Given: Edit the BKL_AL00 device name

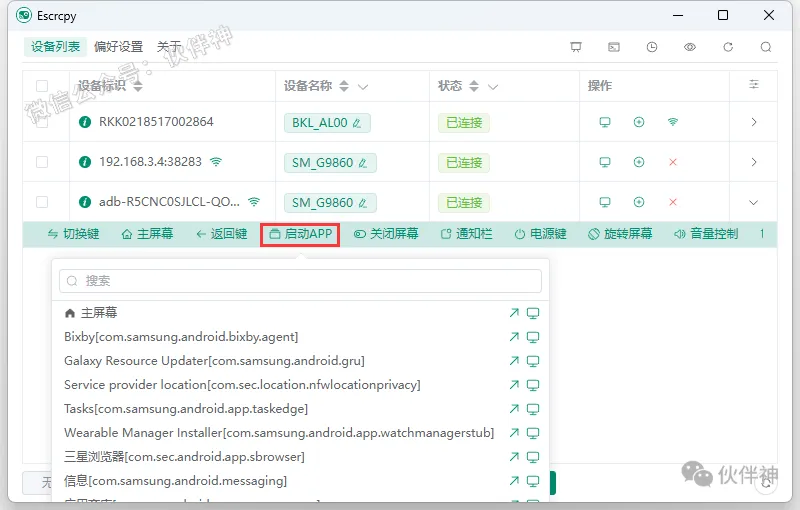Looking at the screenshot, I should click(x=357, y=123).
